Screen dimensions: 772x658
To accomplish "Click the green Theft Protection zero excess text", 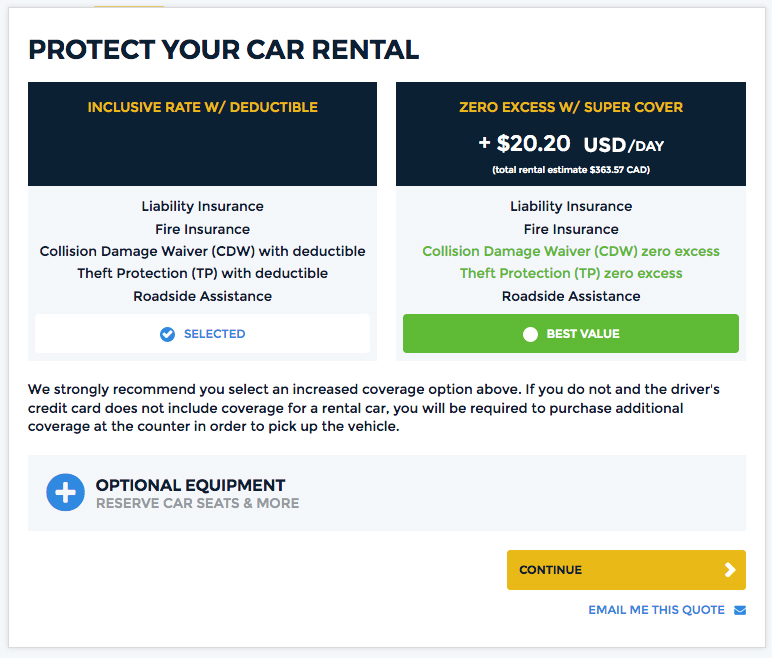I will [571, 273].
